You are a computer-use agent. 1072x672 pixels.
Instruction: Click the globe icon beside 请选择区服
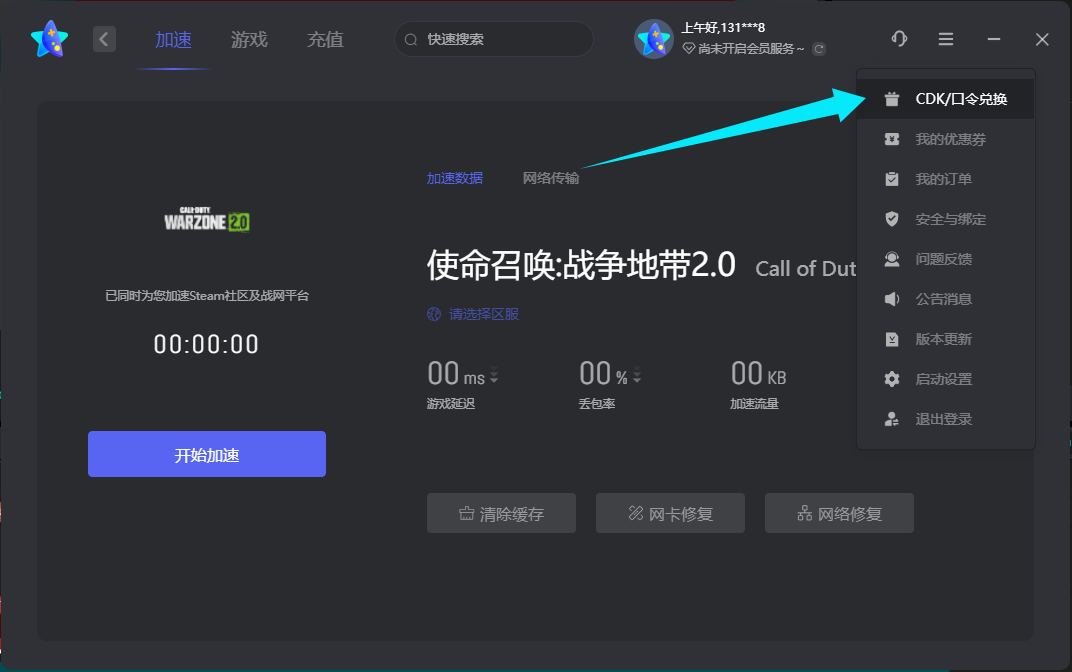pos(433,314)
